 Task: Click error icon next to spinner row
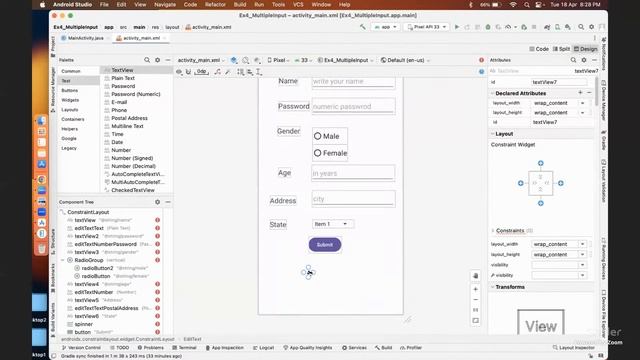157,324
